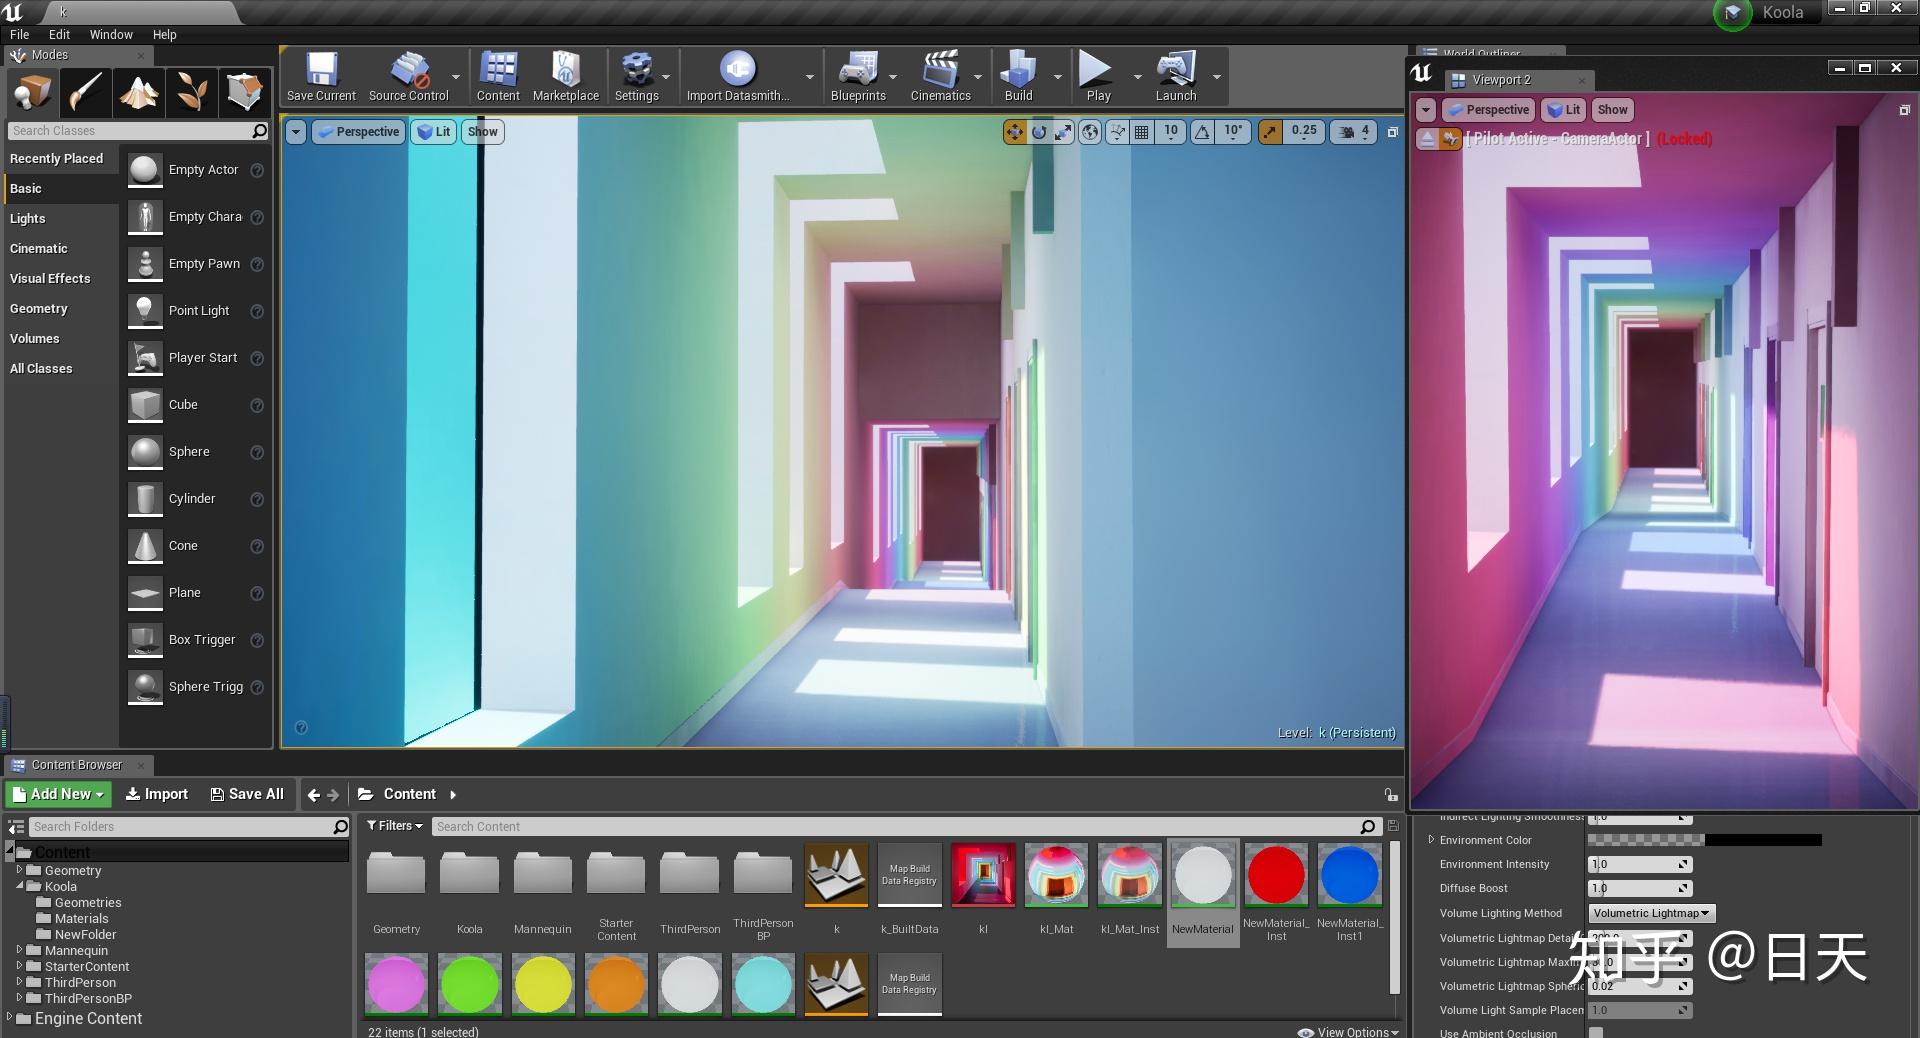Image resolution: width=1920 pixels, height=1038 pixels.
Task: Select the Materials folder in tree
Action: 82,918
